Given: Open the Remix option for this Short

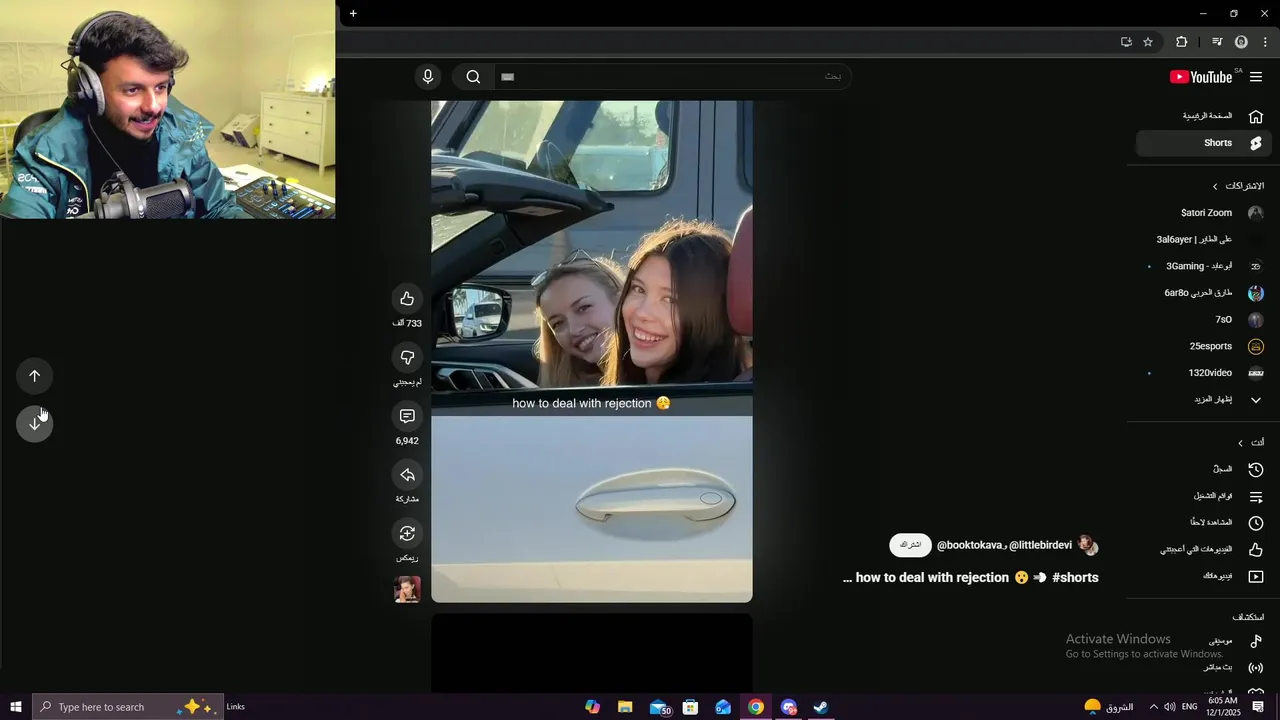Looking at the screenshot, I should [407, 533].
